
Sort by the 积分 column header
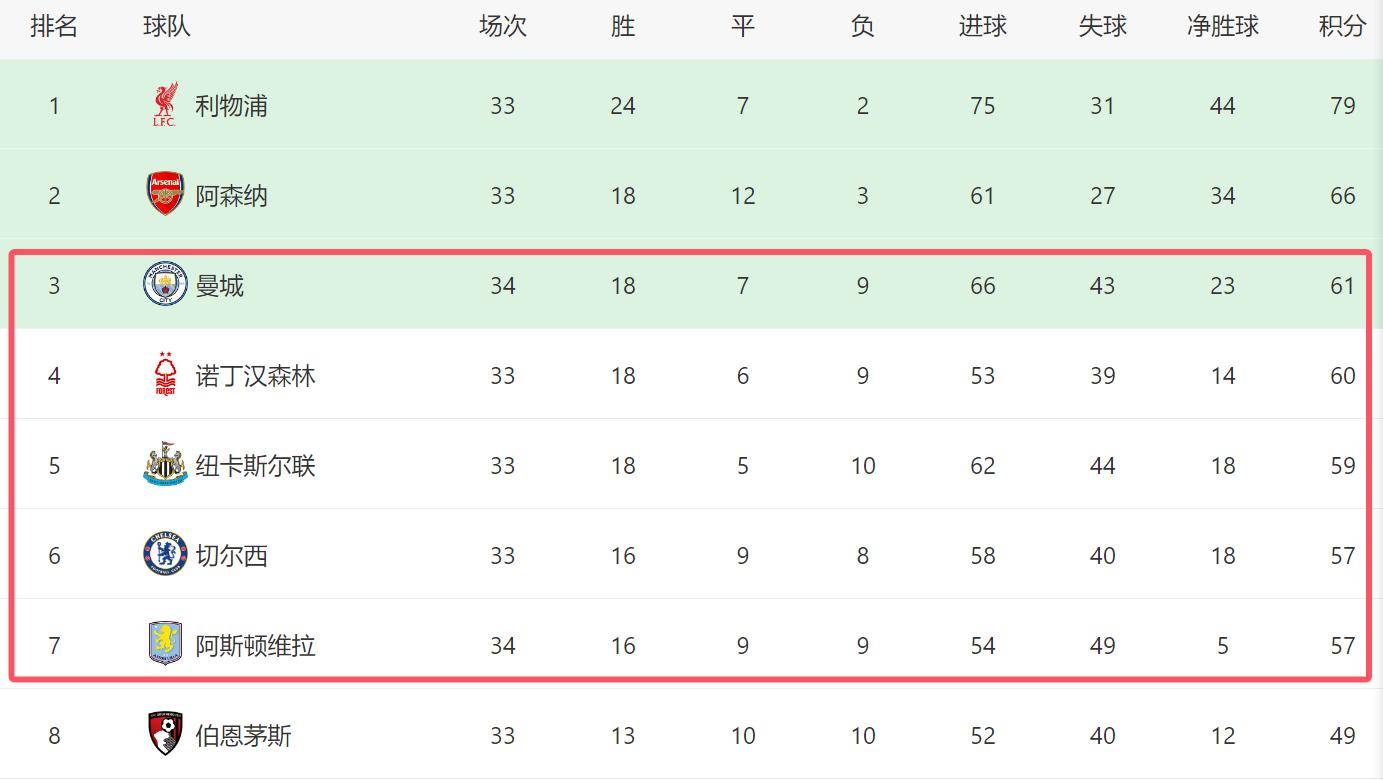(1342, 26)
